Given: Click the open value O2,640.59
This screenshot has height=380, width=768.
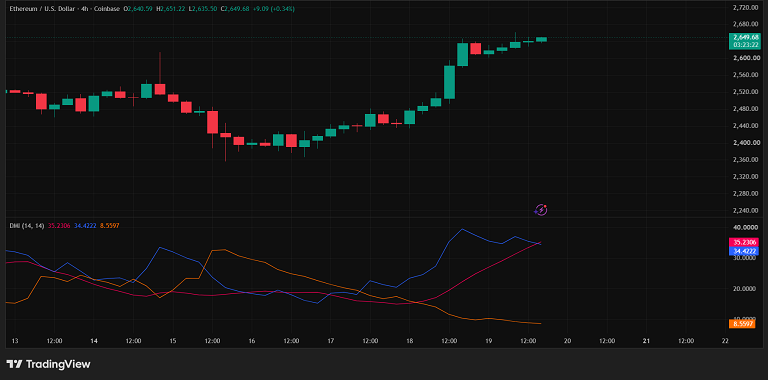Looking at the screenshot, I should pos(139,8).
